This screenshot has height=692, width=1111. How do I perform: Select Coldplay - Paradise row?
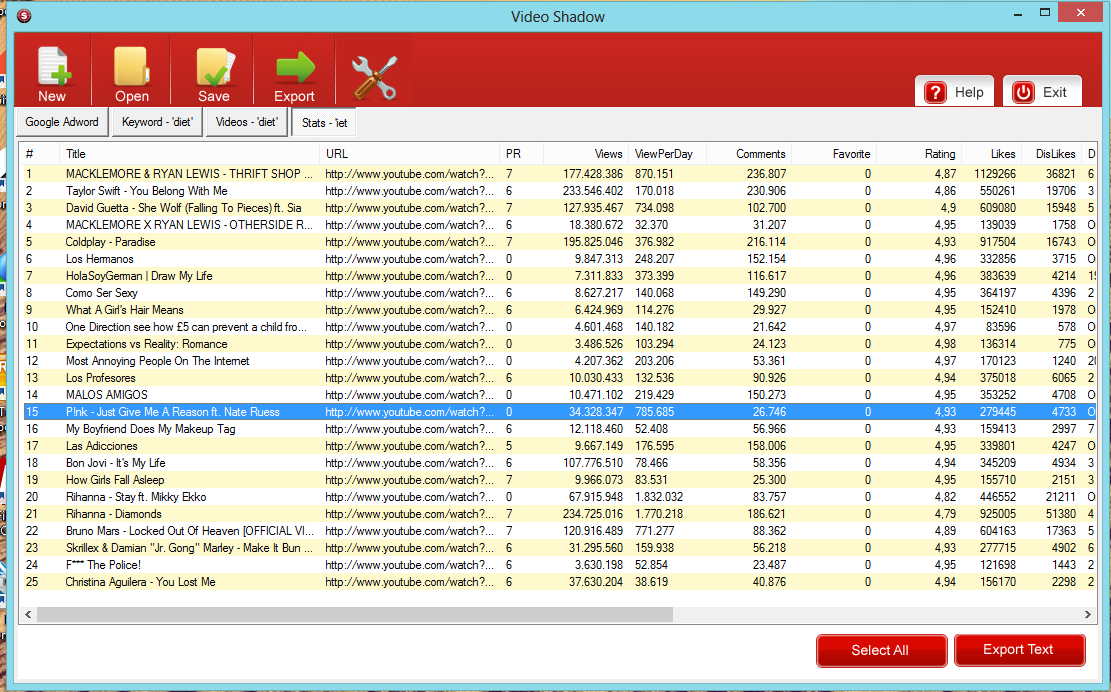coord(559,242)
